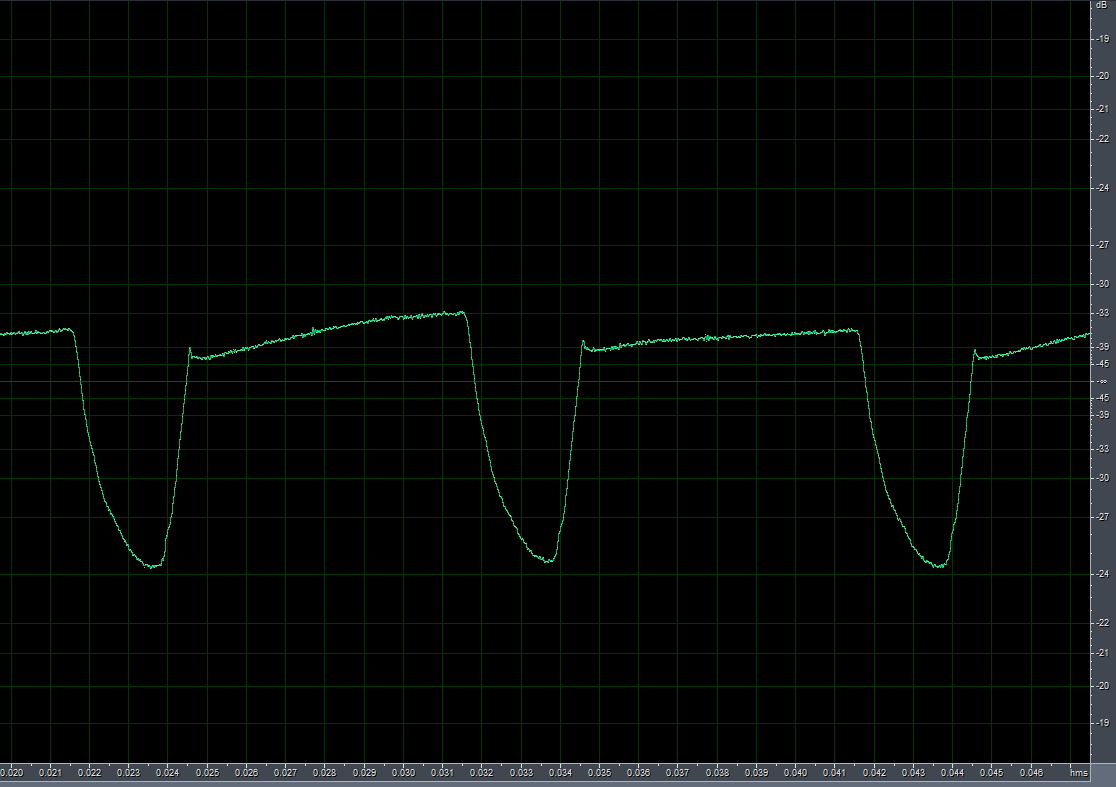Screen dimensions: 1116x787
Task: Click the lower -22 dB scale label
Action: (1102, 622)
